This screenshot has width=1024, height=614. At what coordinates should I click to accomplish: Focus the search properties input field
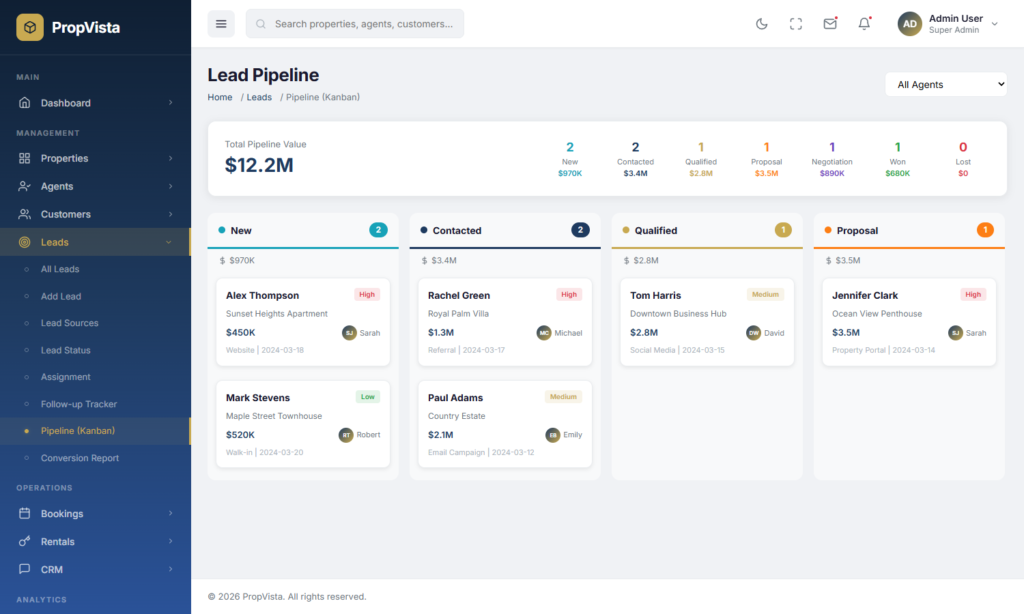tap(355, 24)
